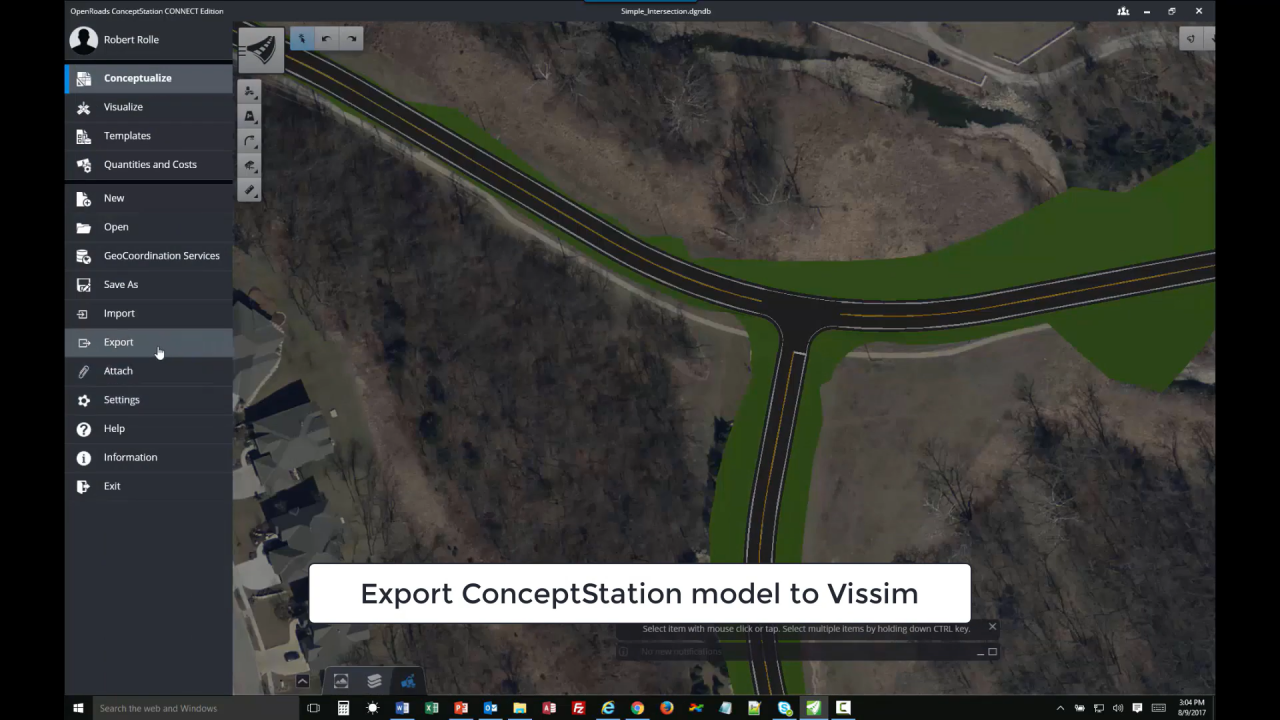Open Camtasia from the taskbar
The width and height of the screenshot is (1280, 720).
pyautogui.click(x=843, y=708)
